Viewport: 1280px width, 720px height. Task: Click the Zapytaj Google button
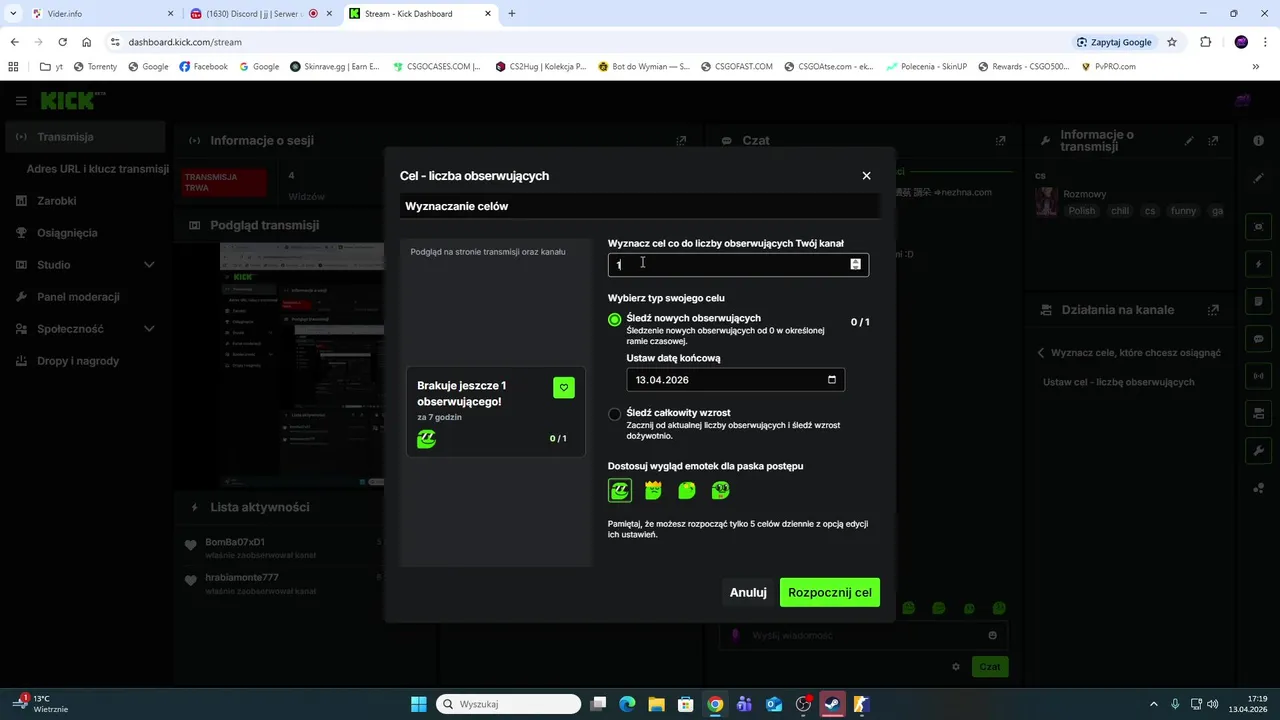coord(1114,42)
